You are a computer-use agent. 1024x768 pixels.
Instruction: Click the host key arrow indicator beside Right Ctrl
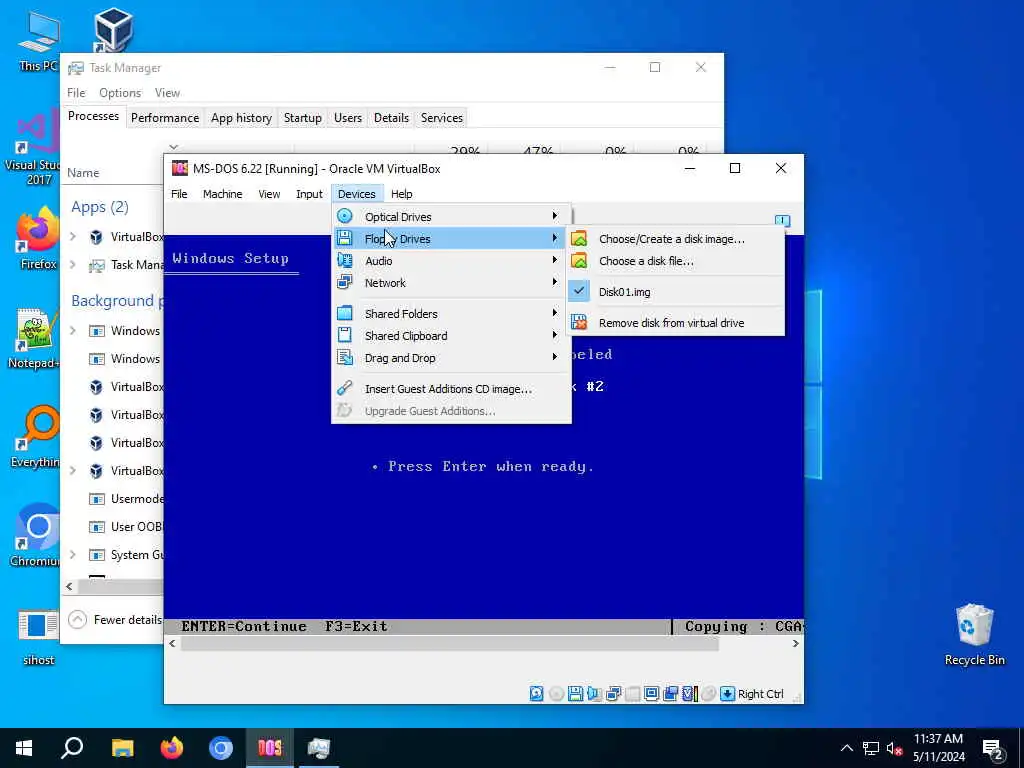point(728,694)
